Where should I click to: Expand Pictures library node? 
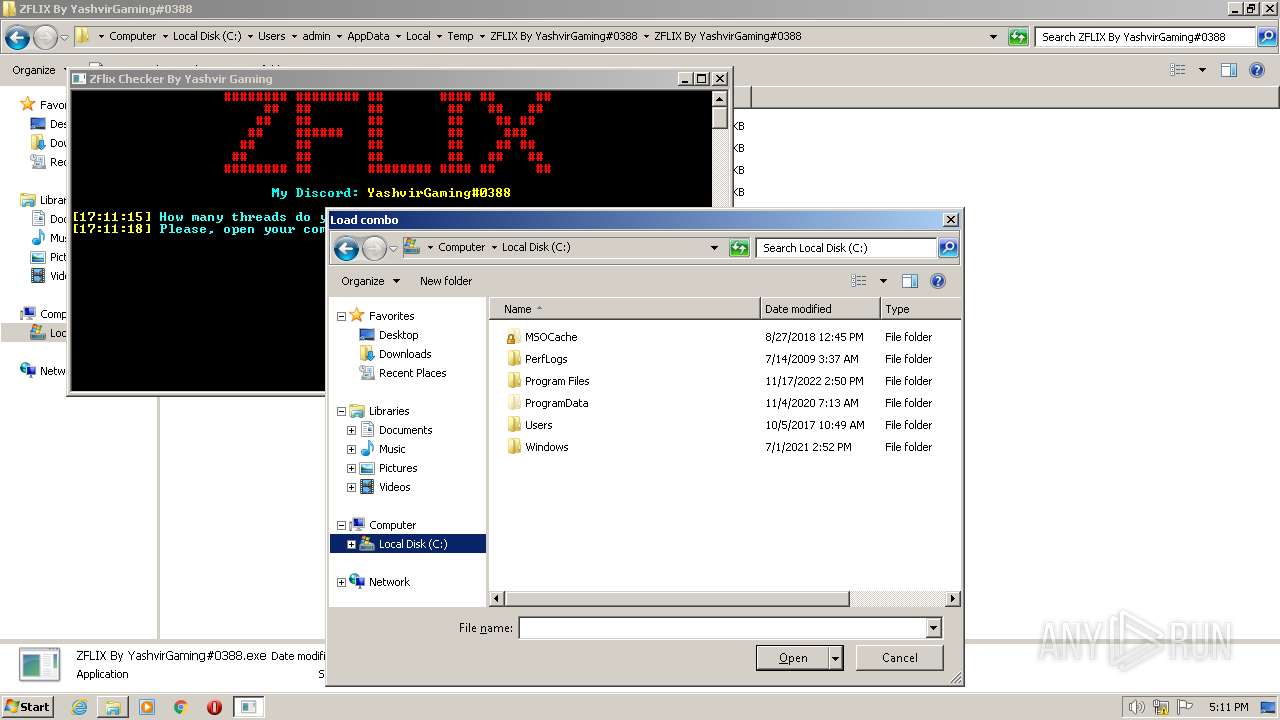click(351, 468)
